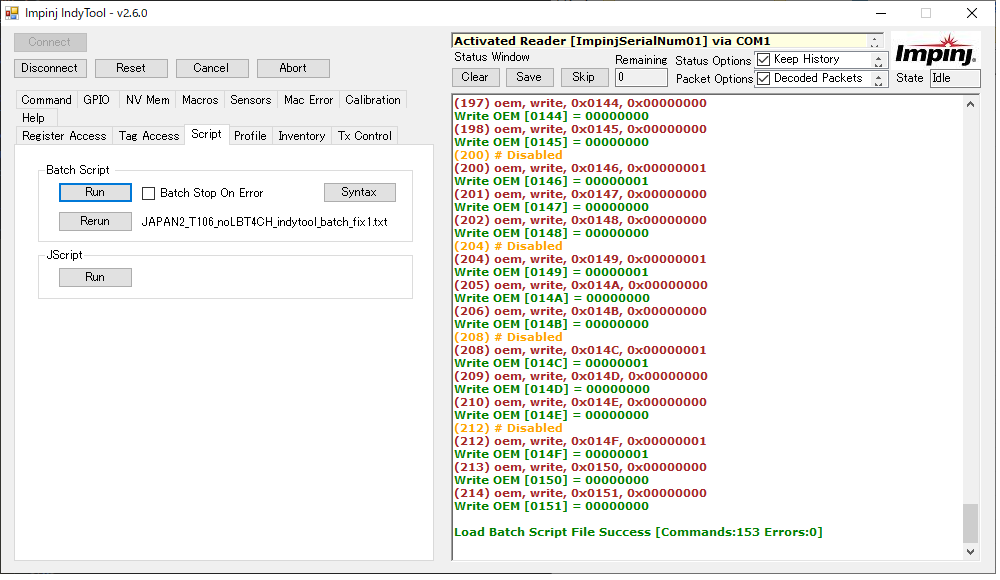Image resolution: width=1000 pixels, height=580 pixels.
Task: Open the Mac Error tab
Action: (x=309, y=100)
